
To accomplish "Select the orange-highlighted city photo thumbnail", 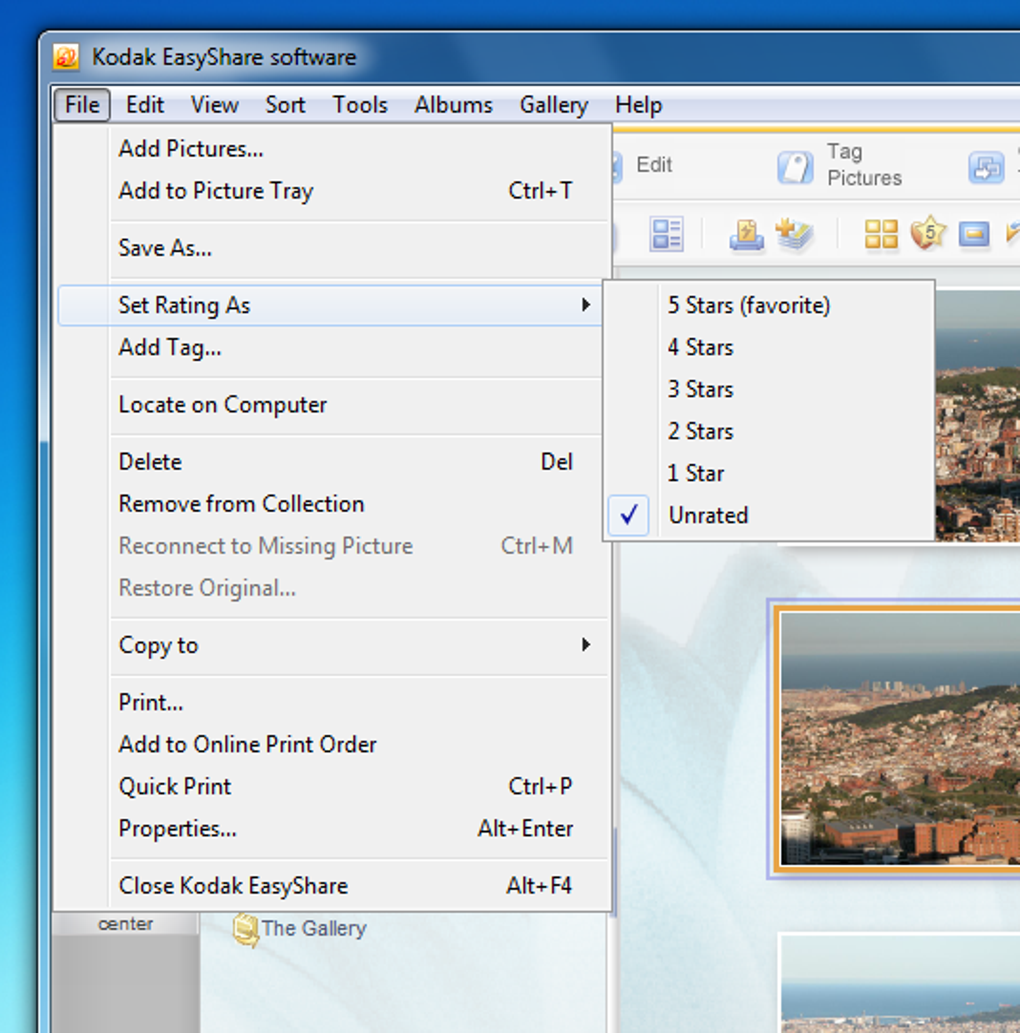I will (x=899, y=739).
